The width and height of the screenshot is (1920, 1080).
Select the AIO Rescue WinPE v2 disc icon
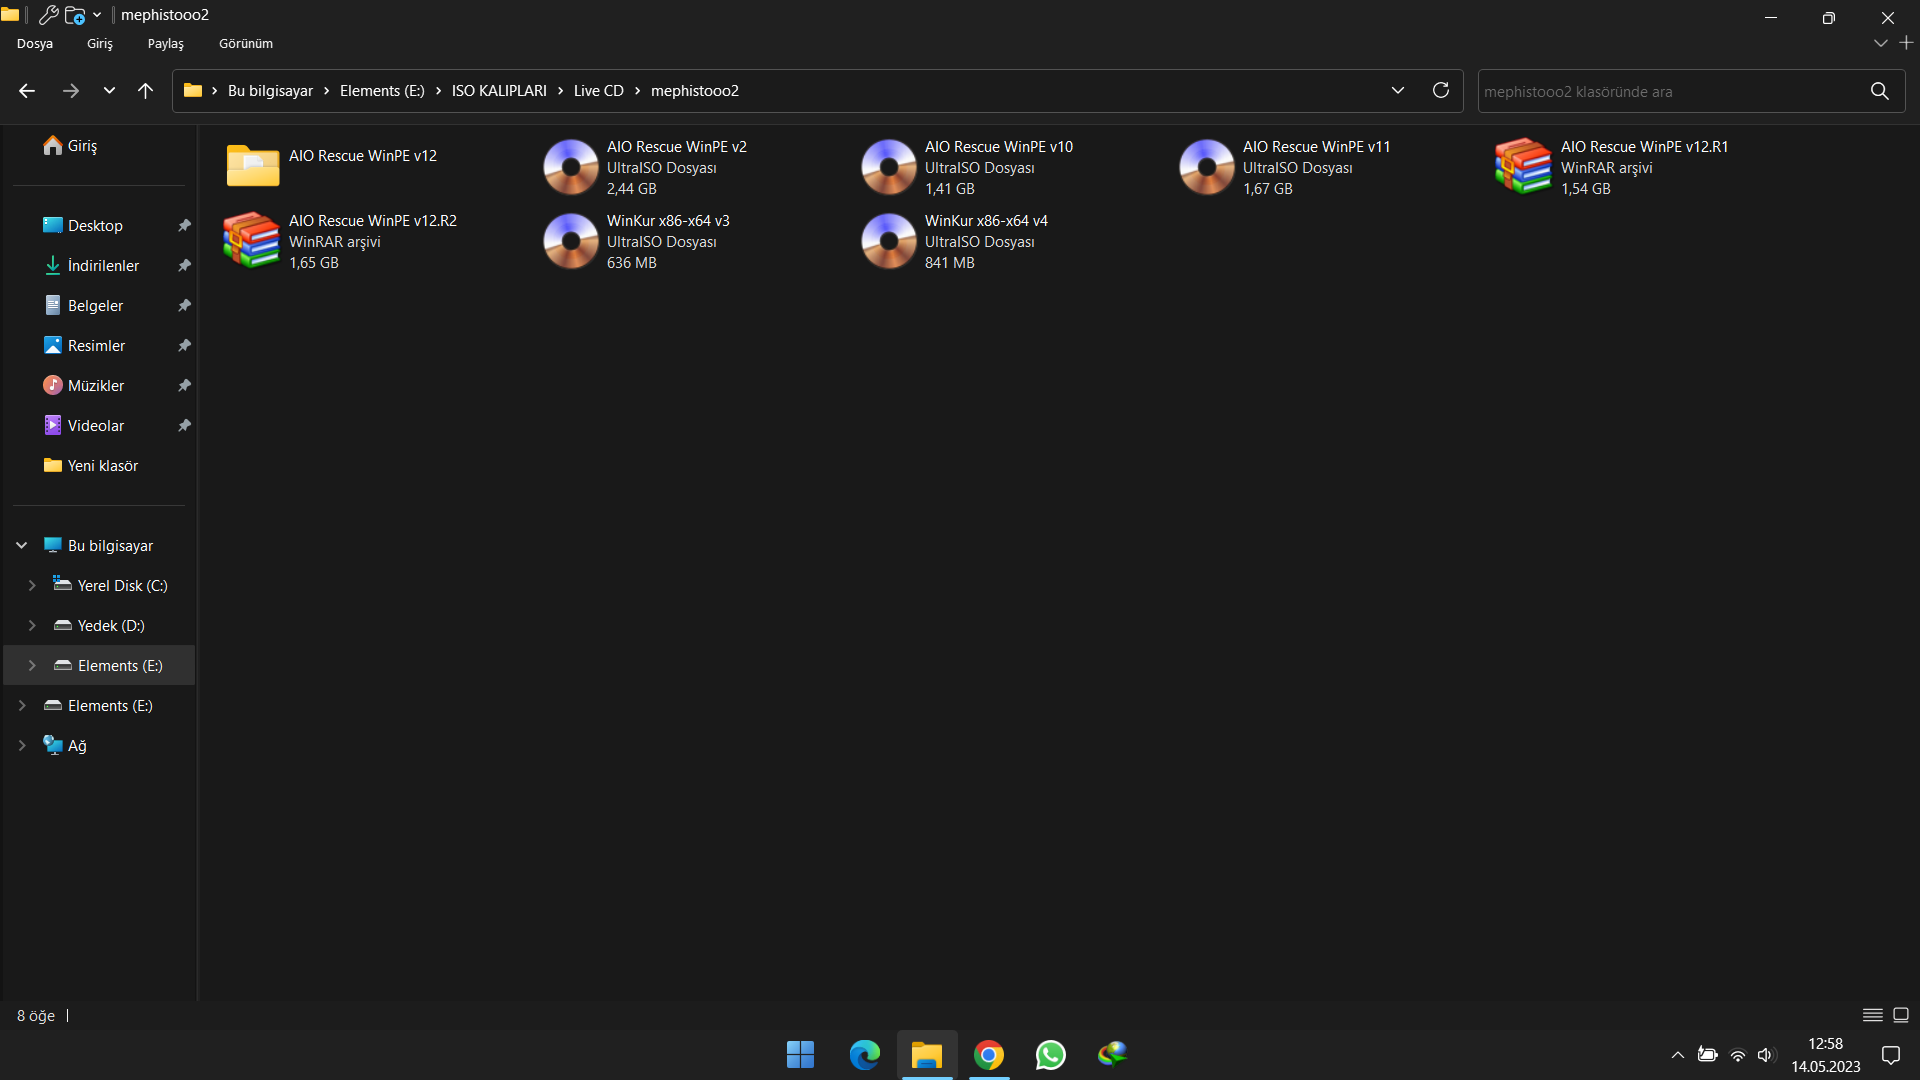[570, 167]
